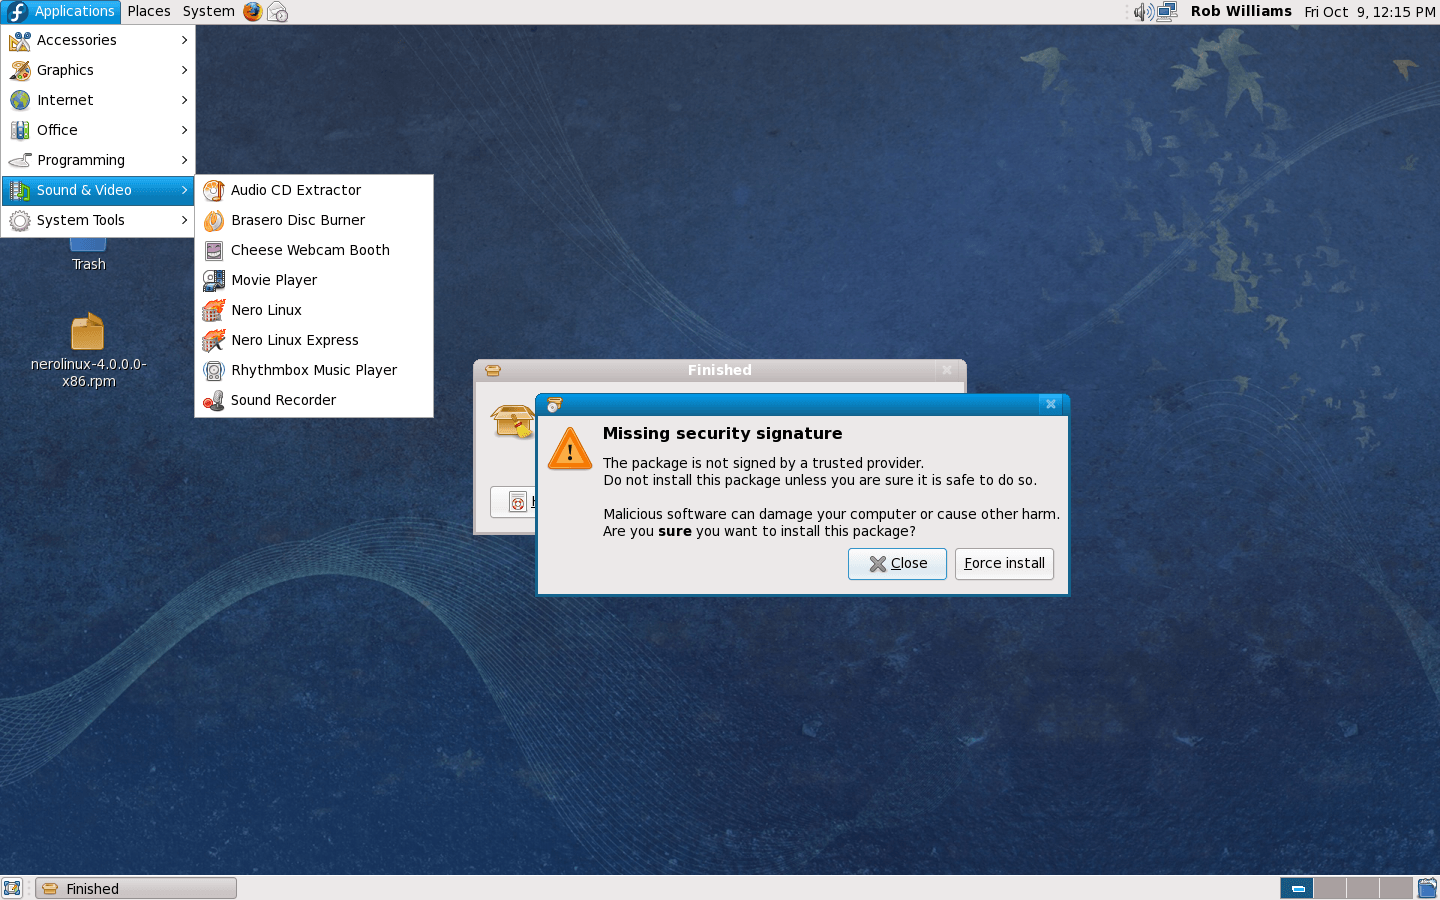Open the System menu
The image size is (1440, 900).
pyautogui.click(x=208, y=12)
